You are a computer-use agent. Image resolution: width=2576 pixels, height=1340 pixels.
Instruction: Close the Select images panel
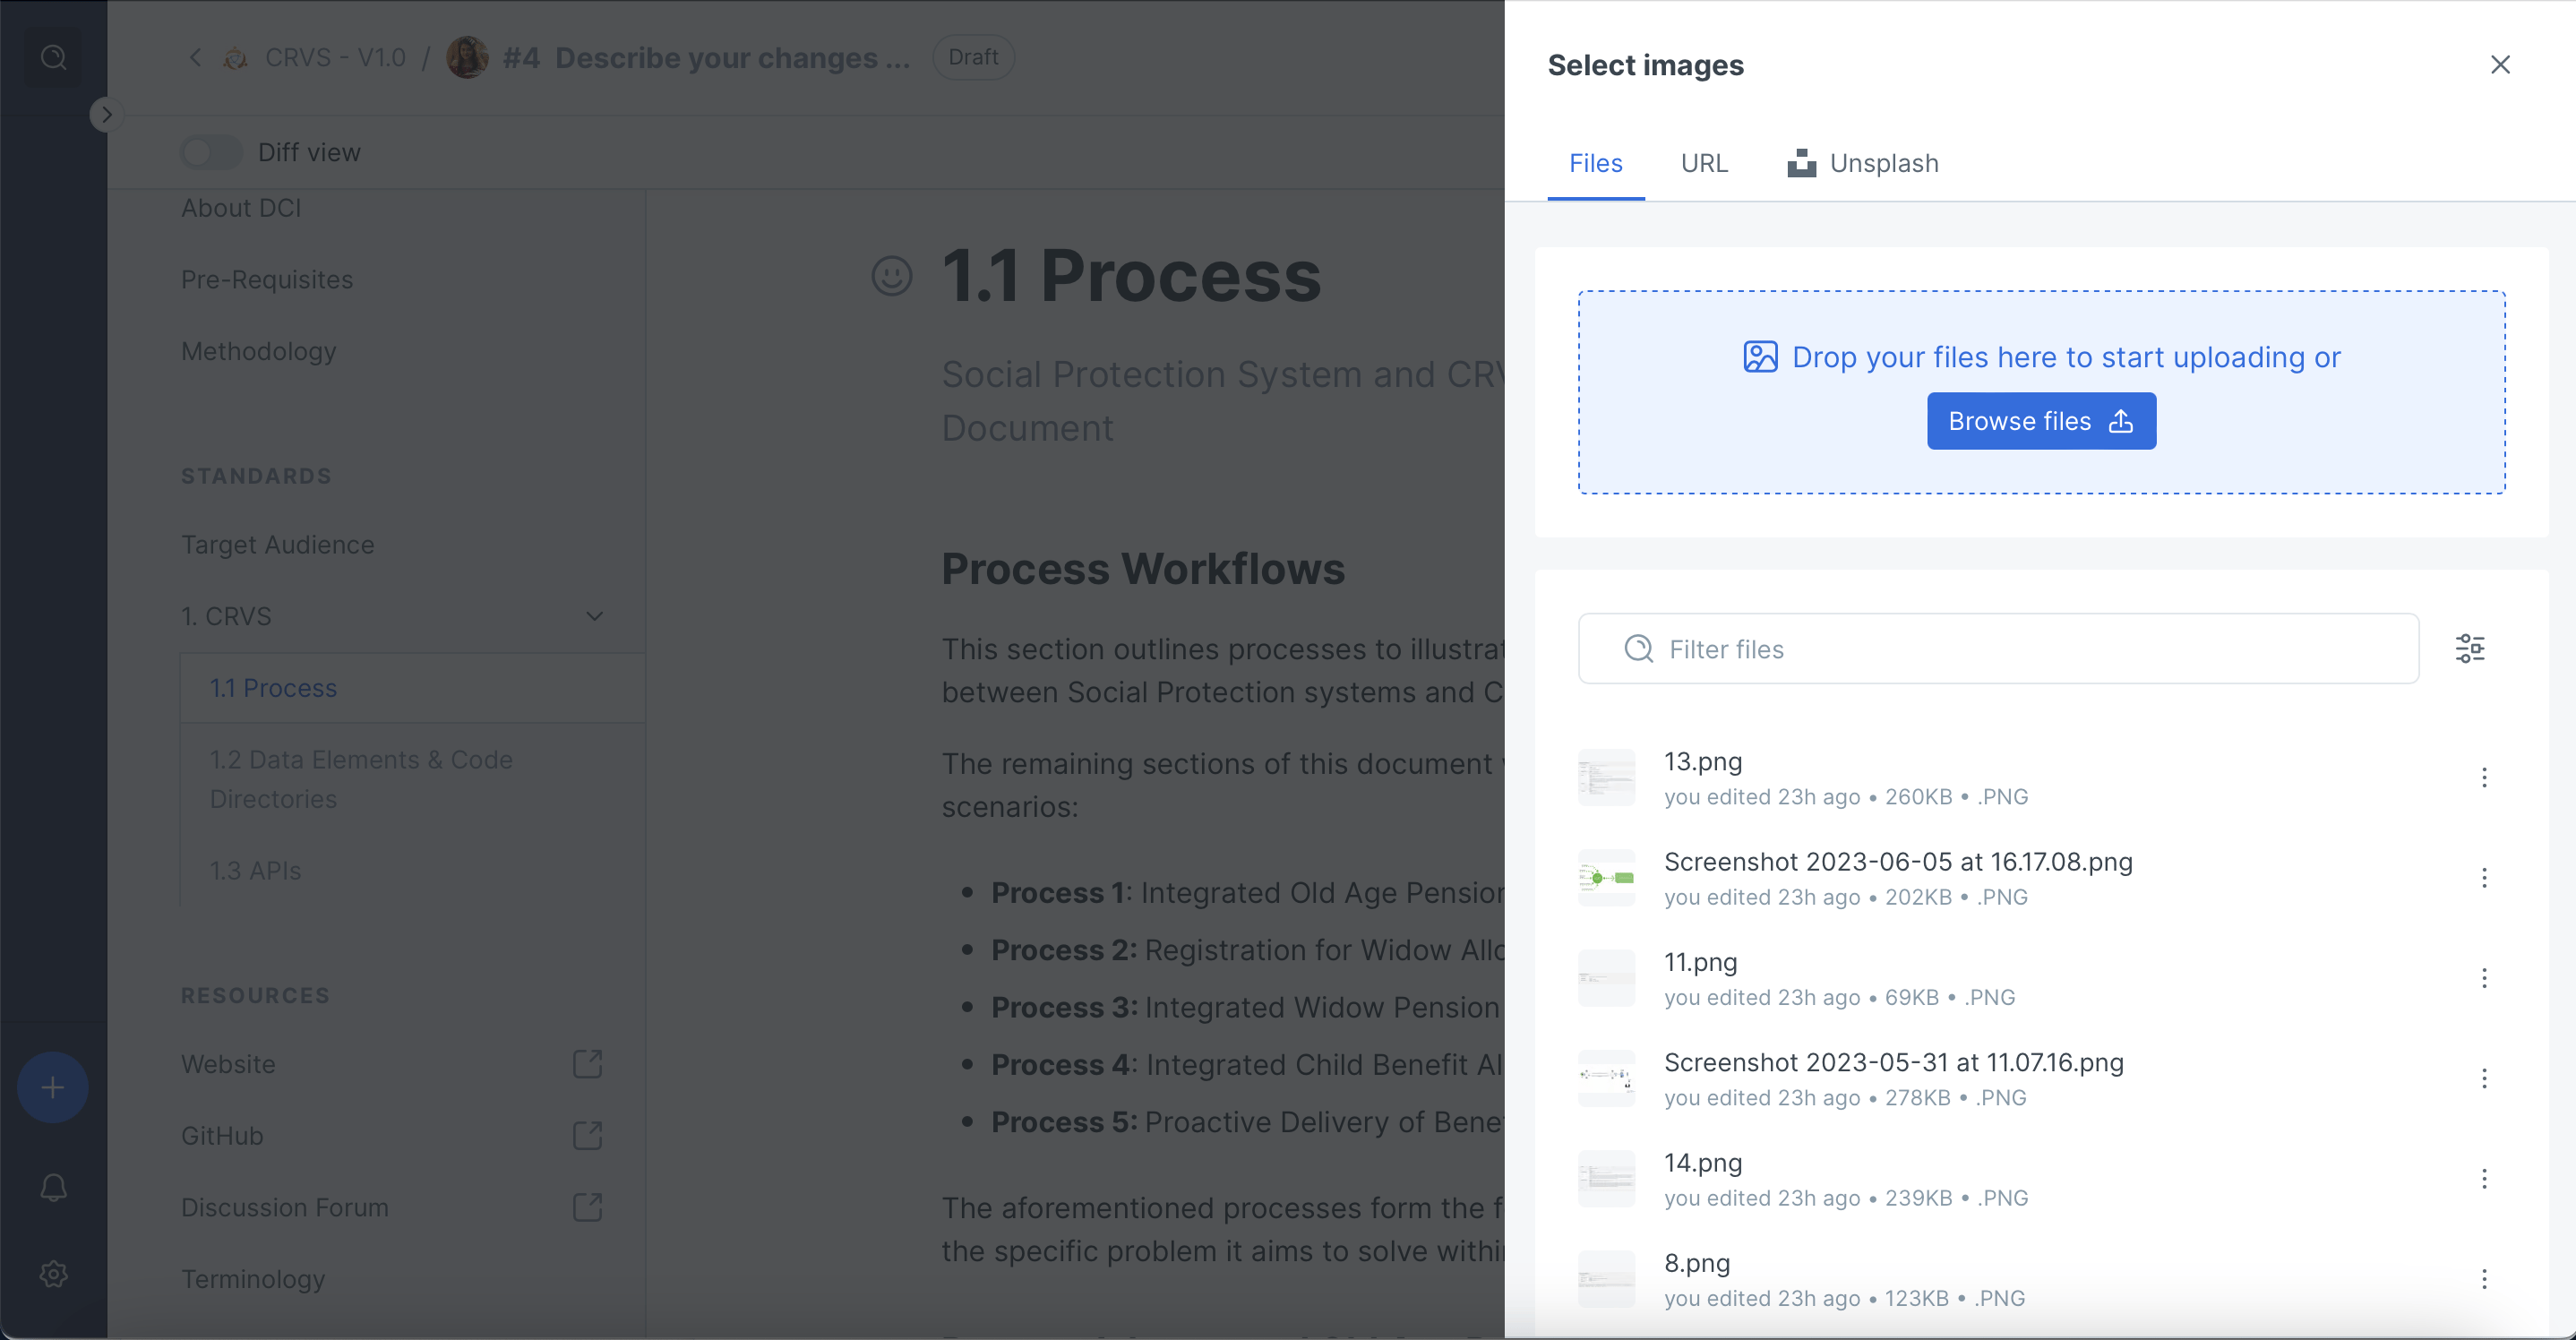click(x=2499, y=65)
